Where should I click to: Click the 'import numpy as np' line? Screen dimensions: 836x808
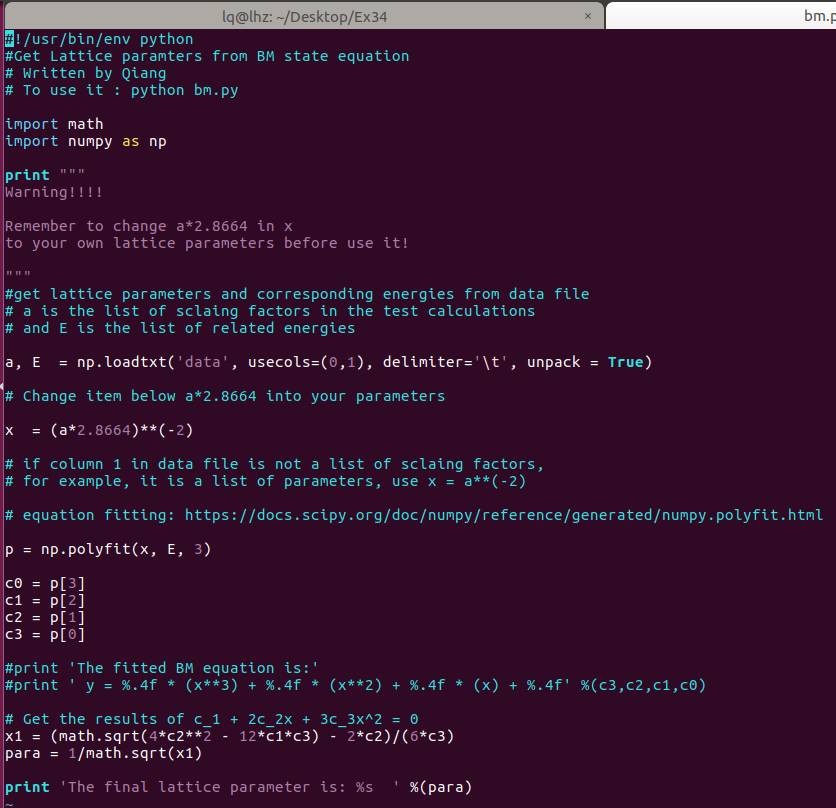pos(86,141)
